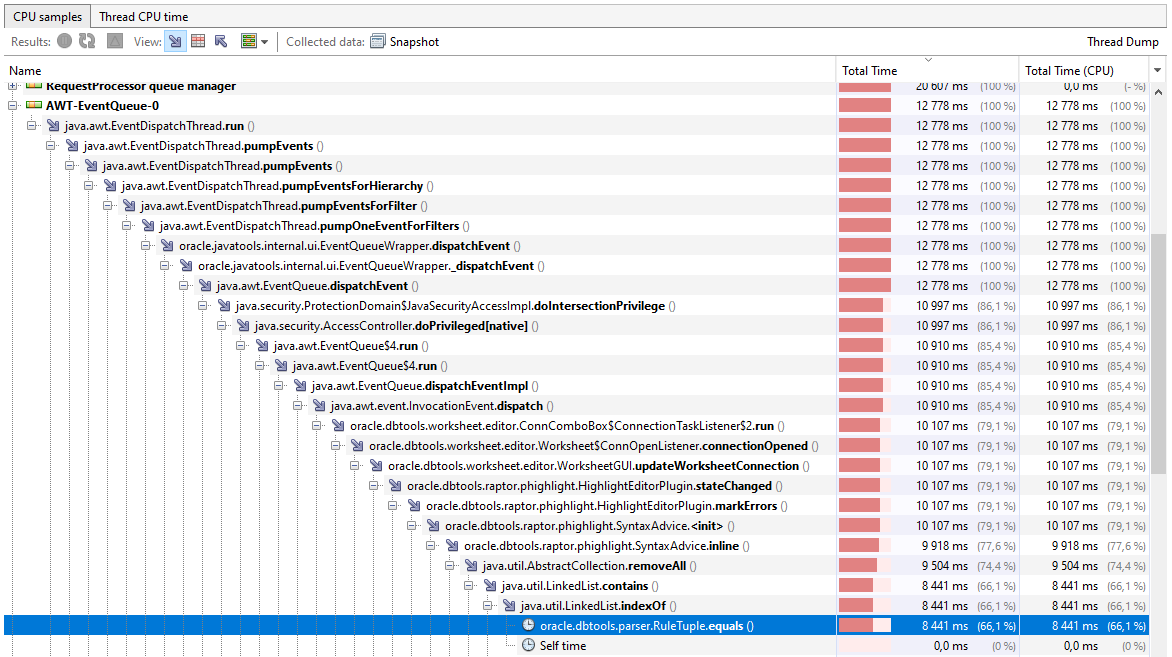Click the node icon of InvocationEvent.dispatch

tap(319, 406)
